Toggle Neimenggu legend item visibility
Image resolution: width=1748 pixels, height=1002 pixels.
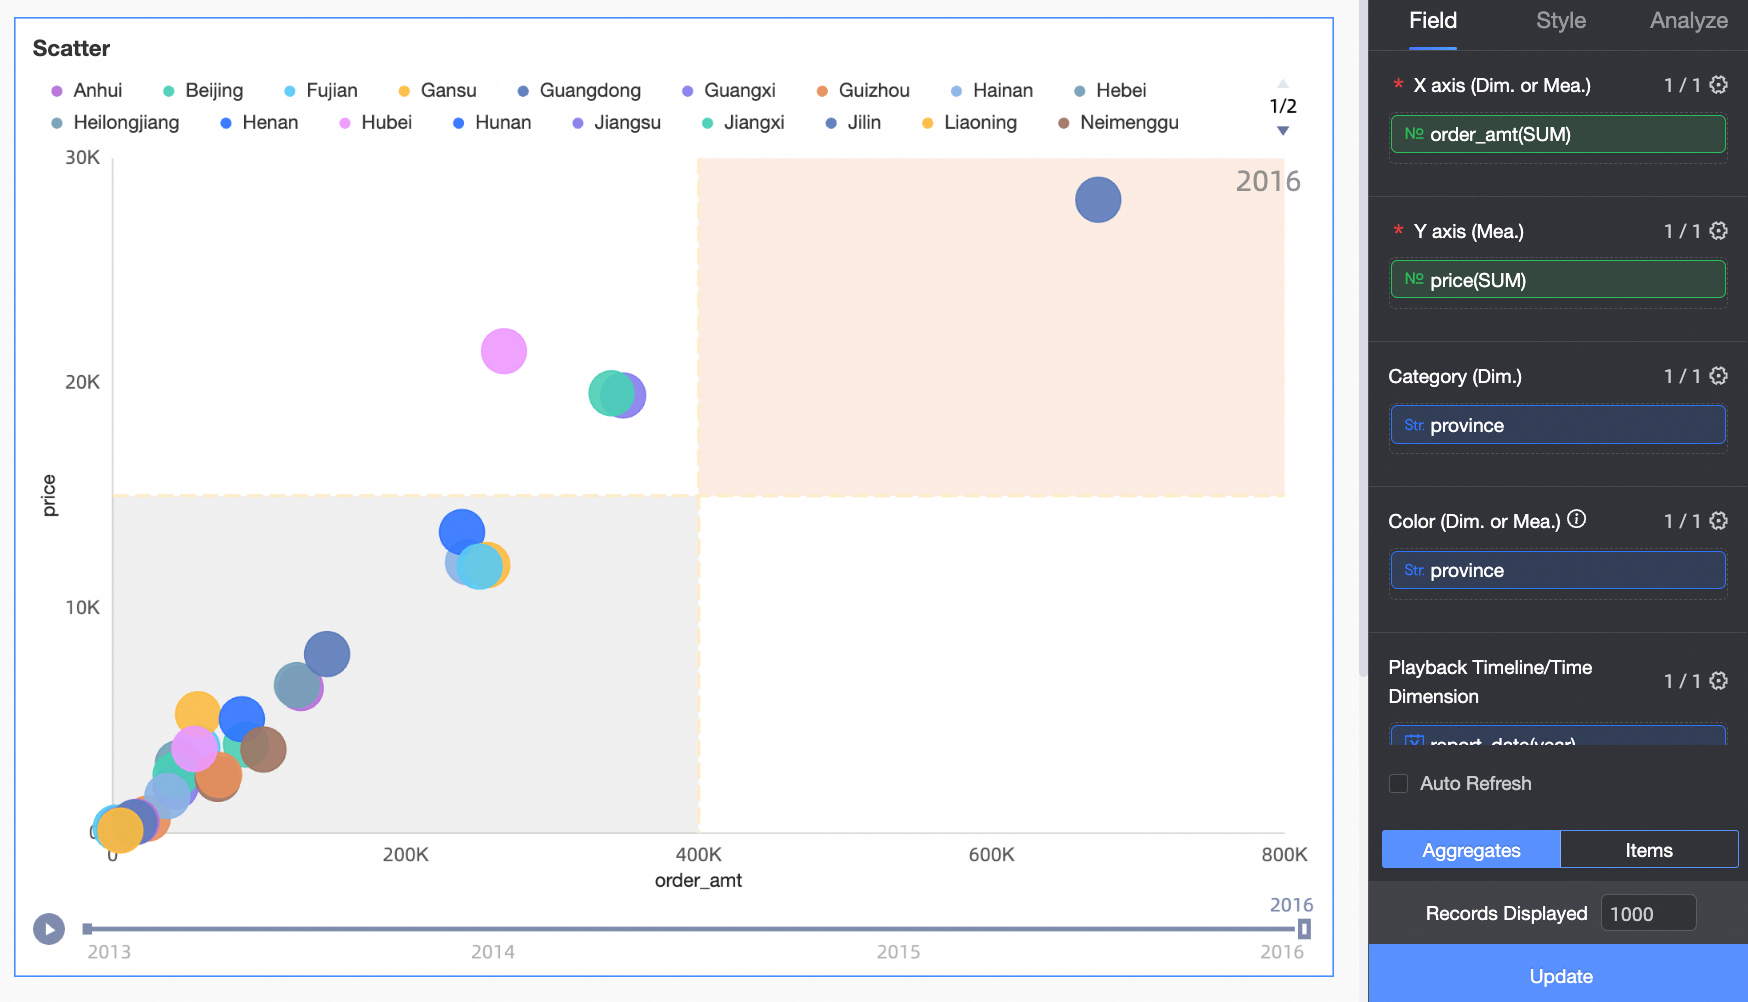tap(1118, 123)
